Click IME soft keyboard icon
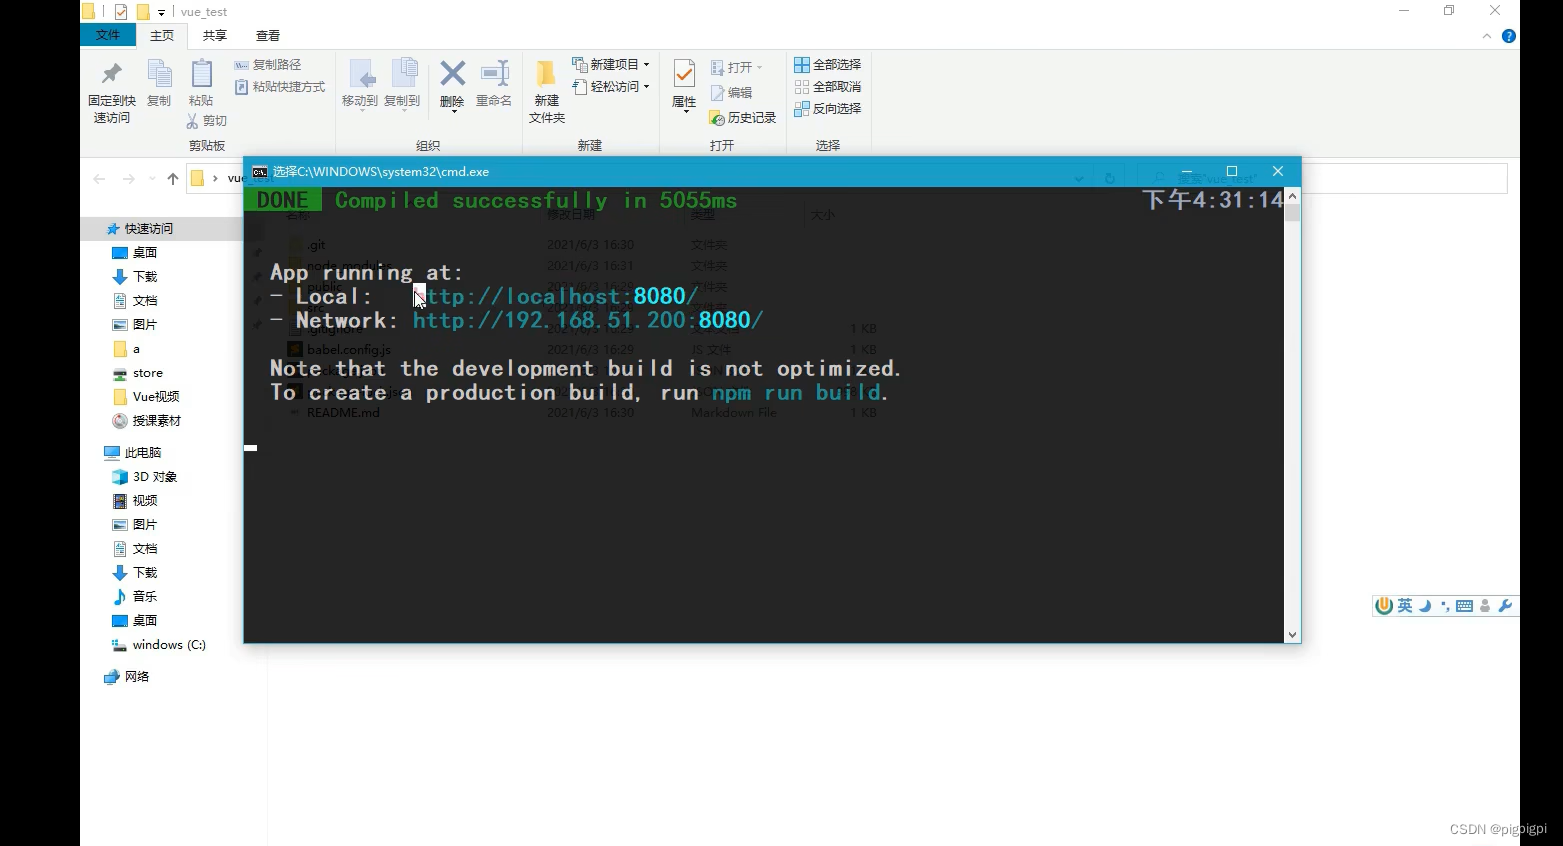Image resolution: width=1563 pixels, height=846 pixels. pos(1464,606)
